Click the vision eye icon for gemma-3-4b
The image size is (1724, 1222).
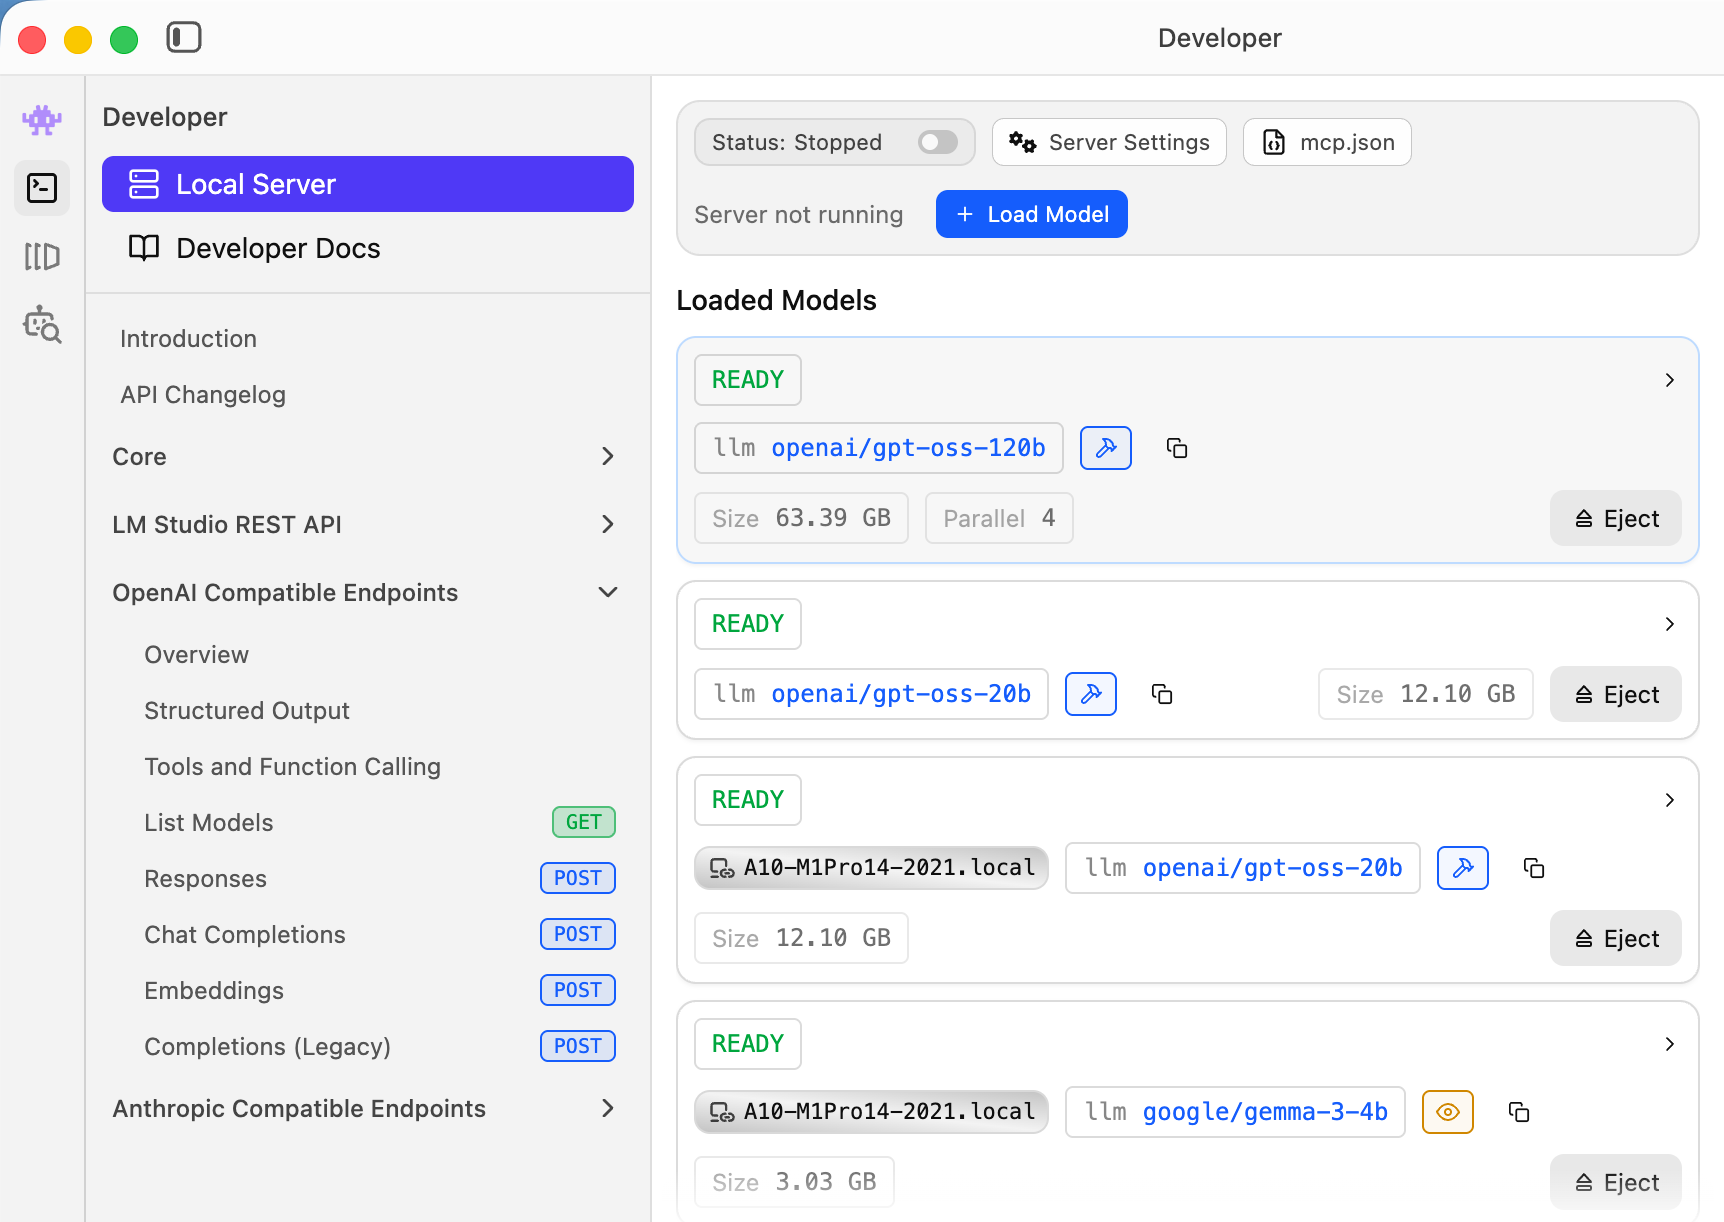pos(1447,1112)
